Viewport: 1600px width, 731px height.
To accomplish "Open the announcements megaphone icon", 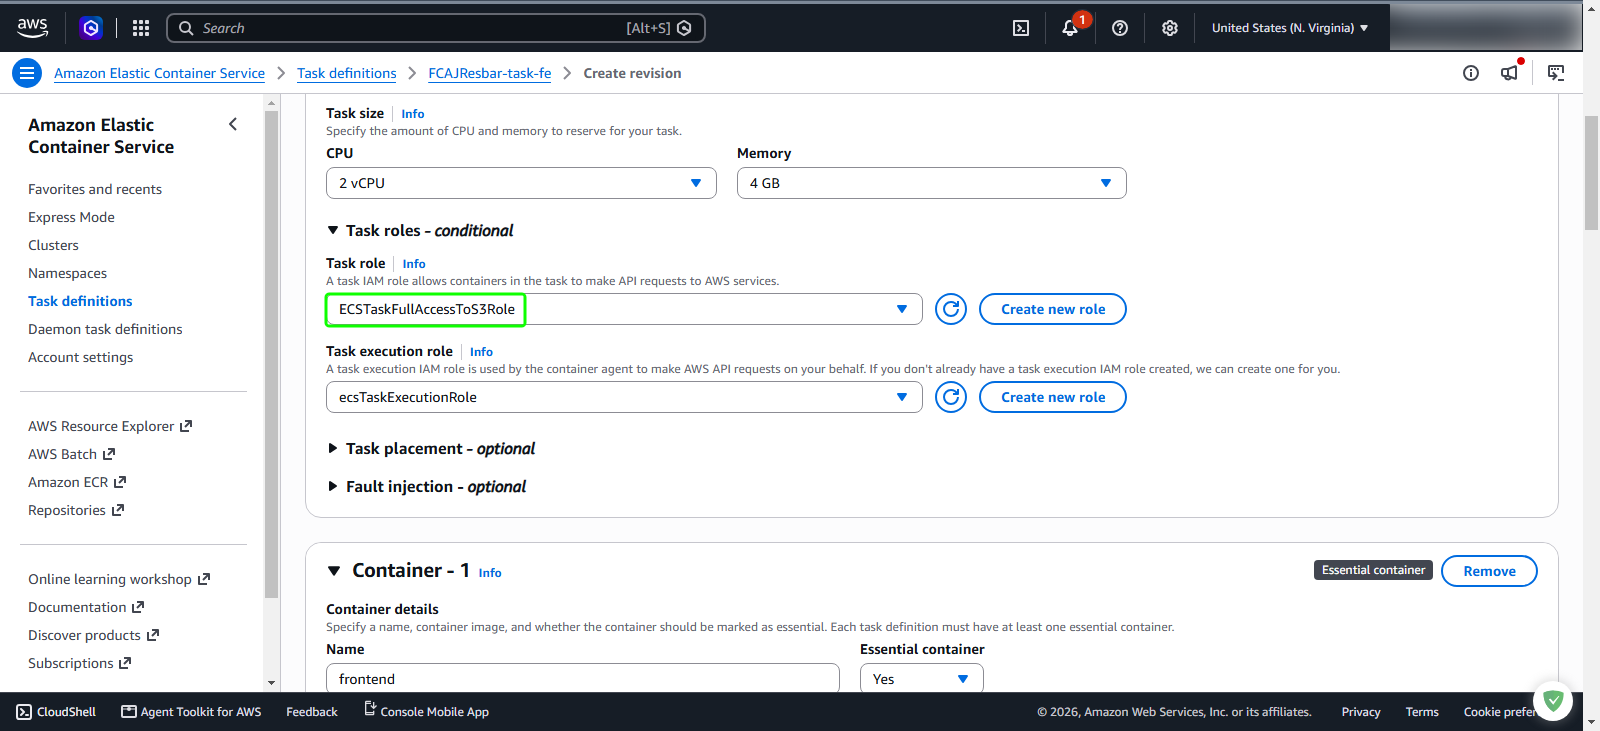I will [x=1510, y=72].
